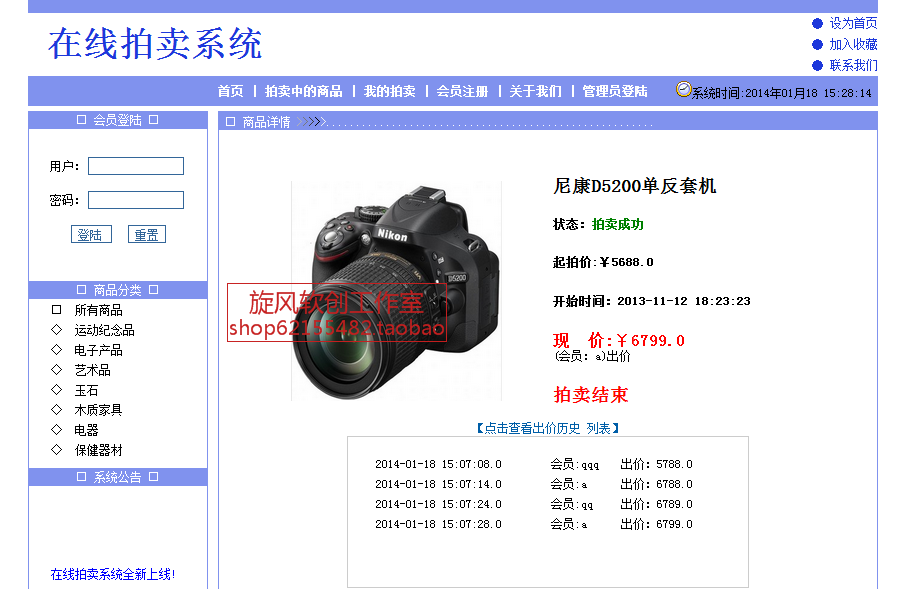The width and height of the screenshot is (908, 589).
Task: Click the diamond icon beside 运动纪念品
Action: [56, 330]
